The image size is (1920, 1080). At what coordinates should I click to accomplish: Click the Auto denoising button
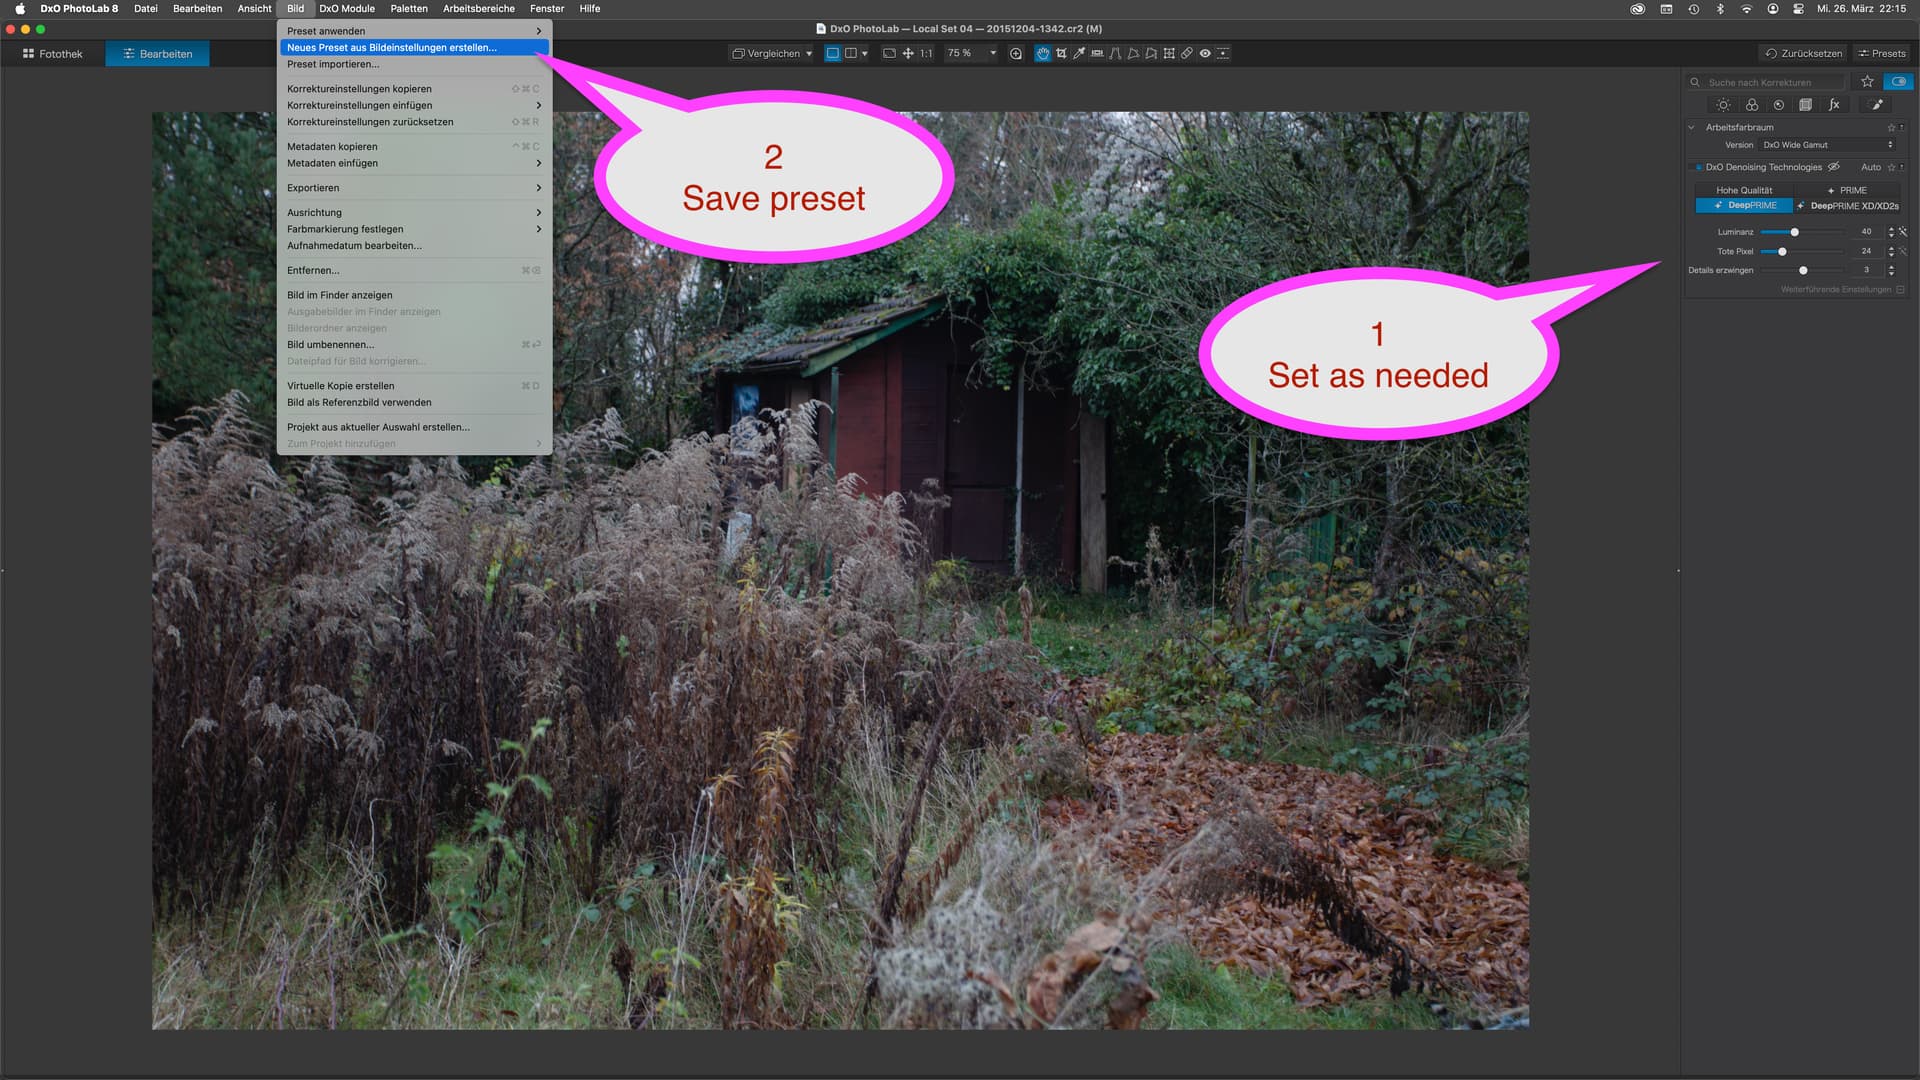pos(1871,168)
